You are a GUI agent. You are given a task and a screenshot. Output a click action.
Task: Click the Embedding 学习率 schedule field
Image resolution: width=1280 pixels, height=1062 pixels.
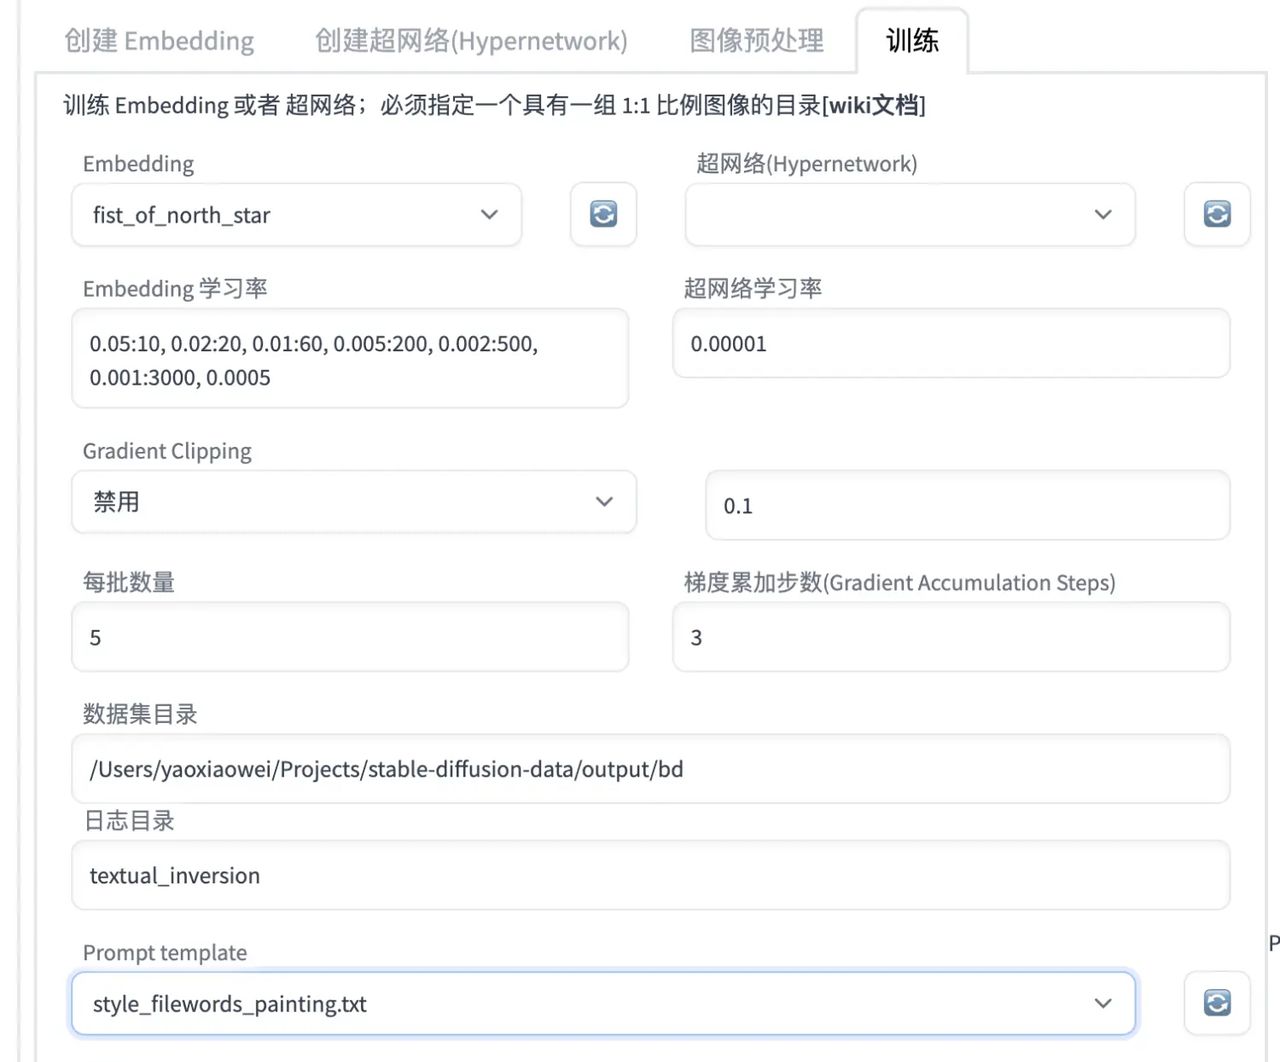tap(350, 359)
